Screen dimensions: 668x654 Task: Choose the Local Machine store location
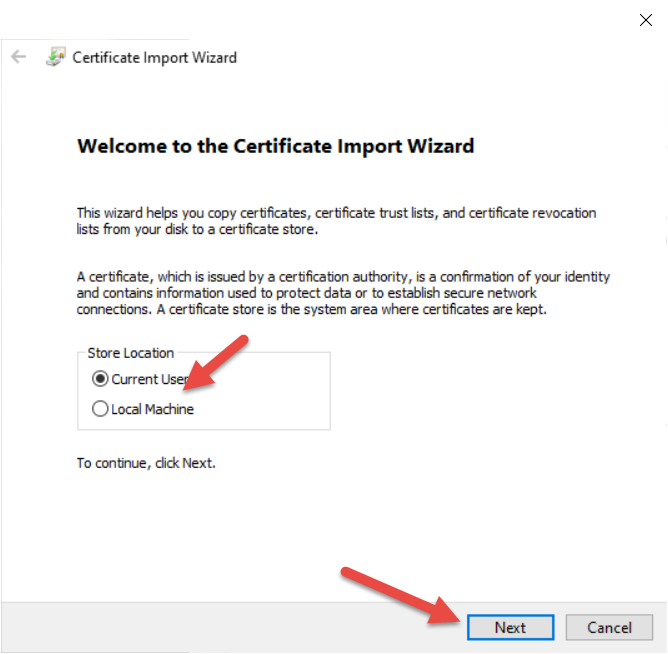point(100,409)
